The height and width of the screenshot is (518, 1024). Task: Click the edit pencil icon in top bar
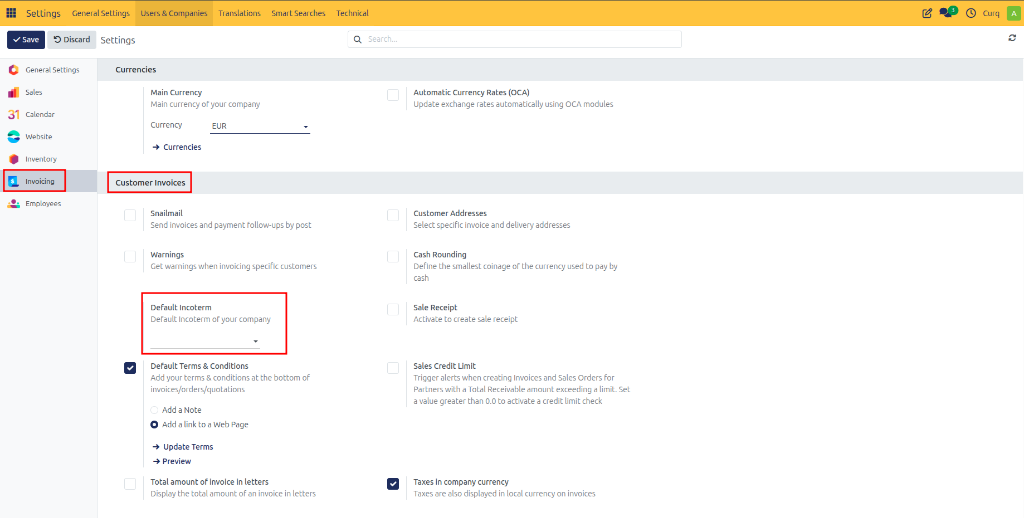tap(927, 13)
